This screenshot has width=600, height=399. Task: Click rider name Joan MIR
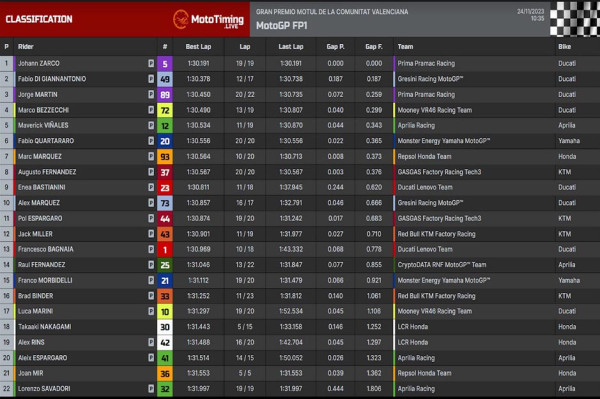click(x=30, y=373)
